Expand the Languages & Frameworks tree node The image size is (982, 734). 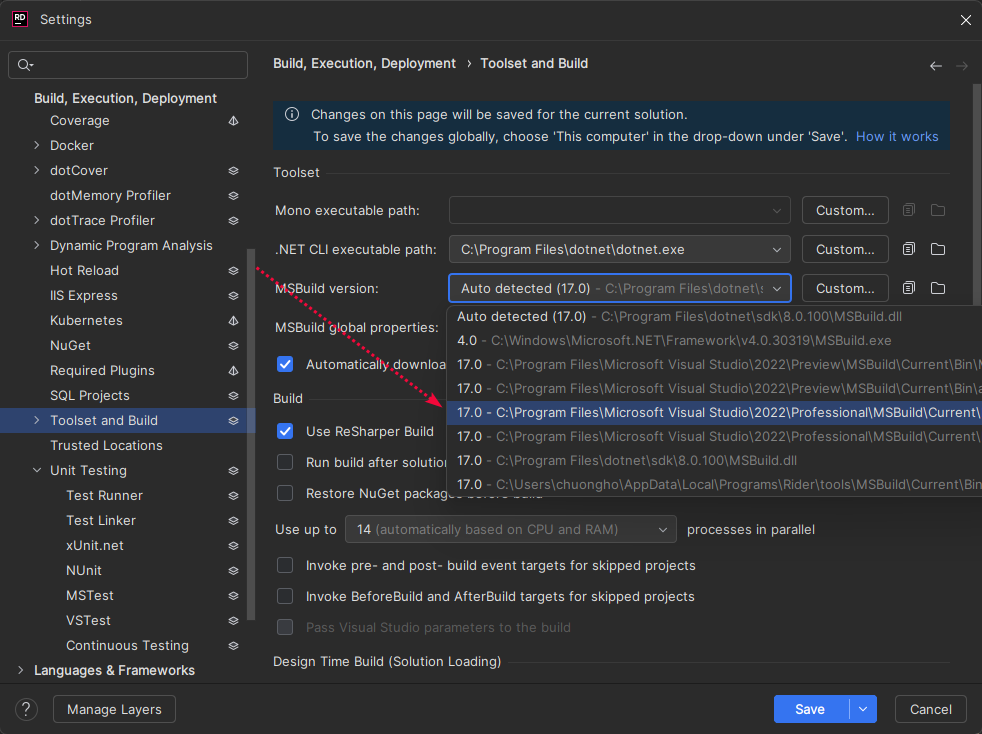[x=20, y=671]
